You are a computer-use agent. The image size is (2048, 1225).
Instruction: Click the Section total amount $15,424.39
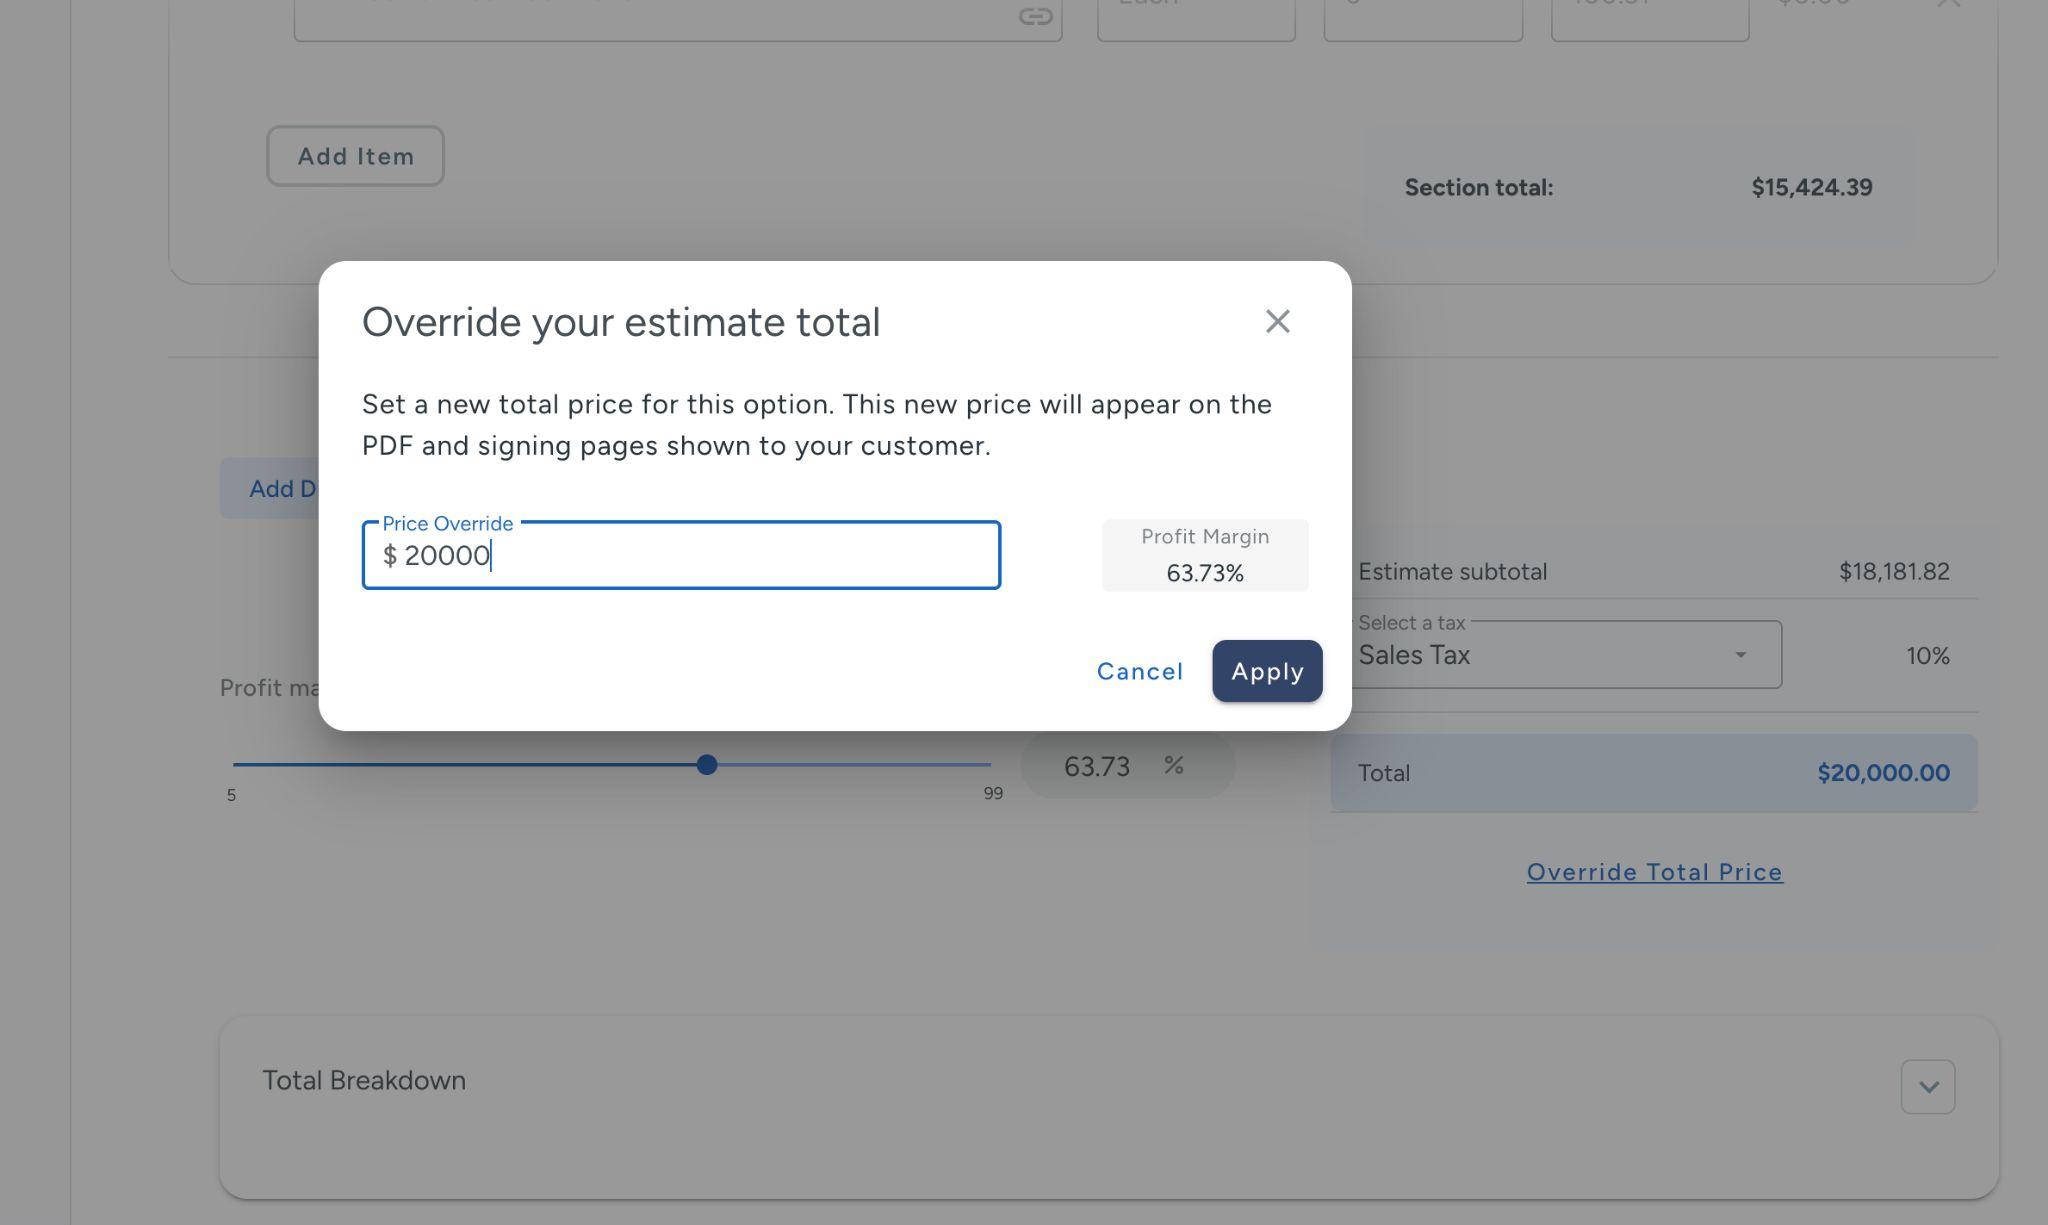(x=1811, y=188)
